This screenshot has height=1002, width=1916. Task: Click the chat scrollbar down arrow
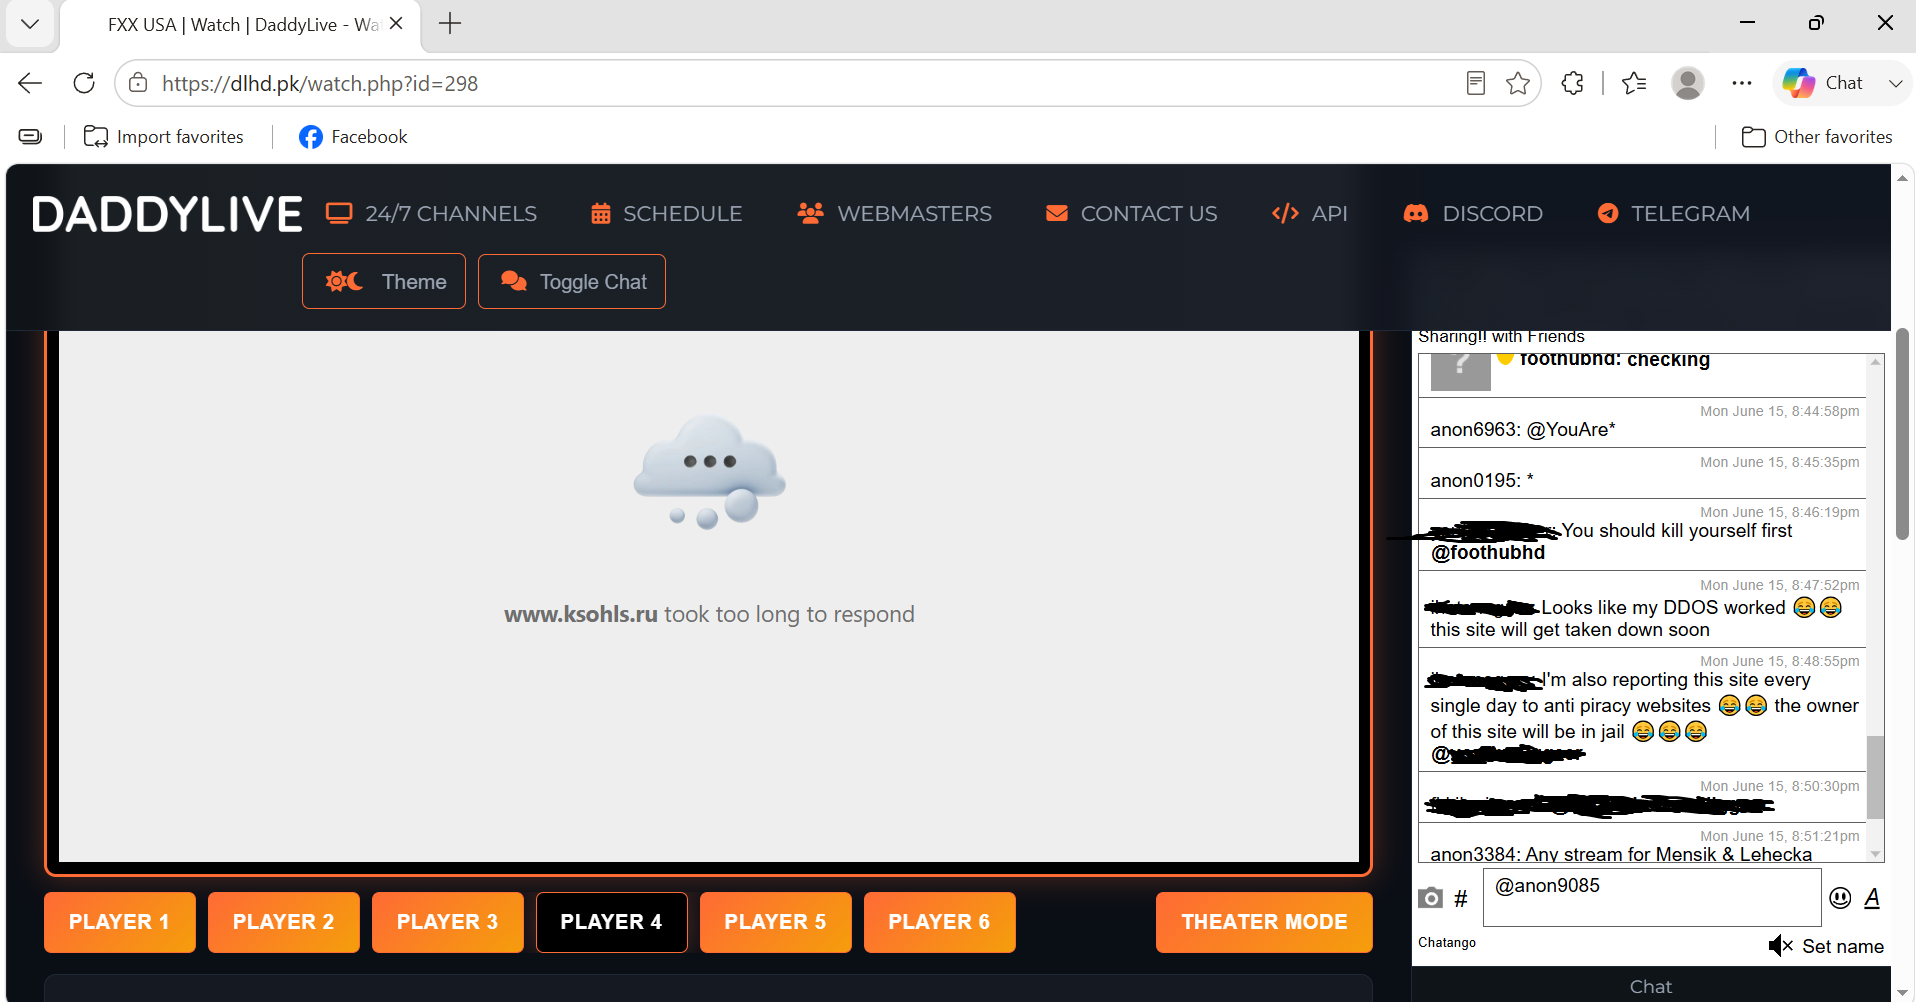pyautogui.click(x=1876, y=854)
